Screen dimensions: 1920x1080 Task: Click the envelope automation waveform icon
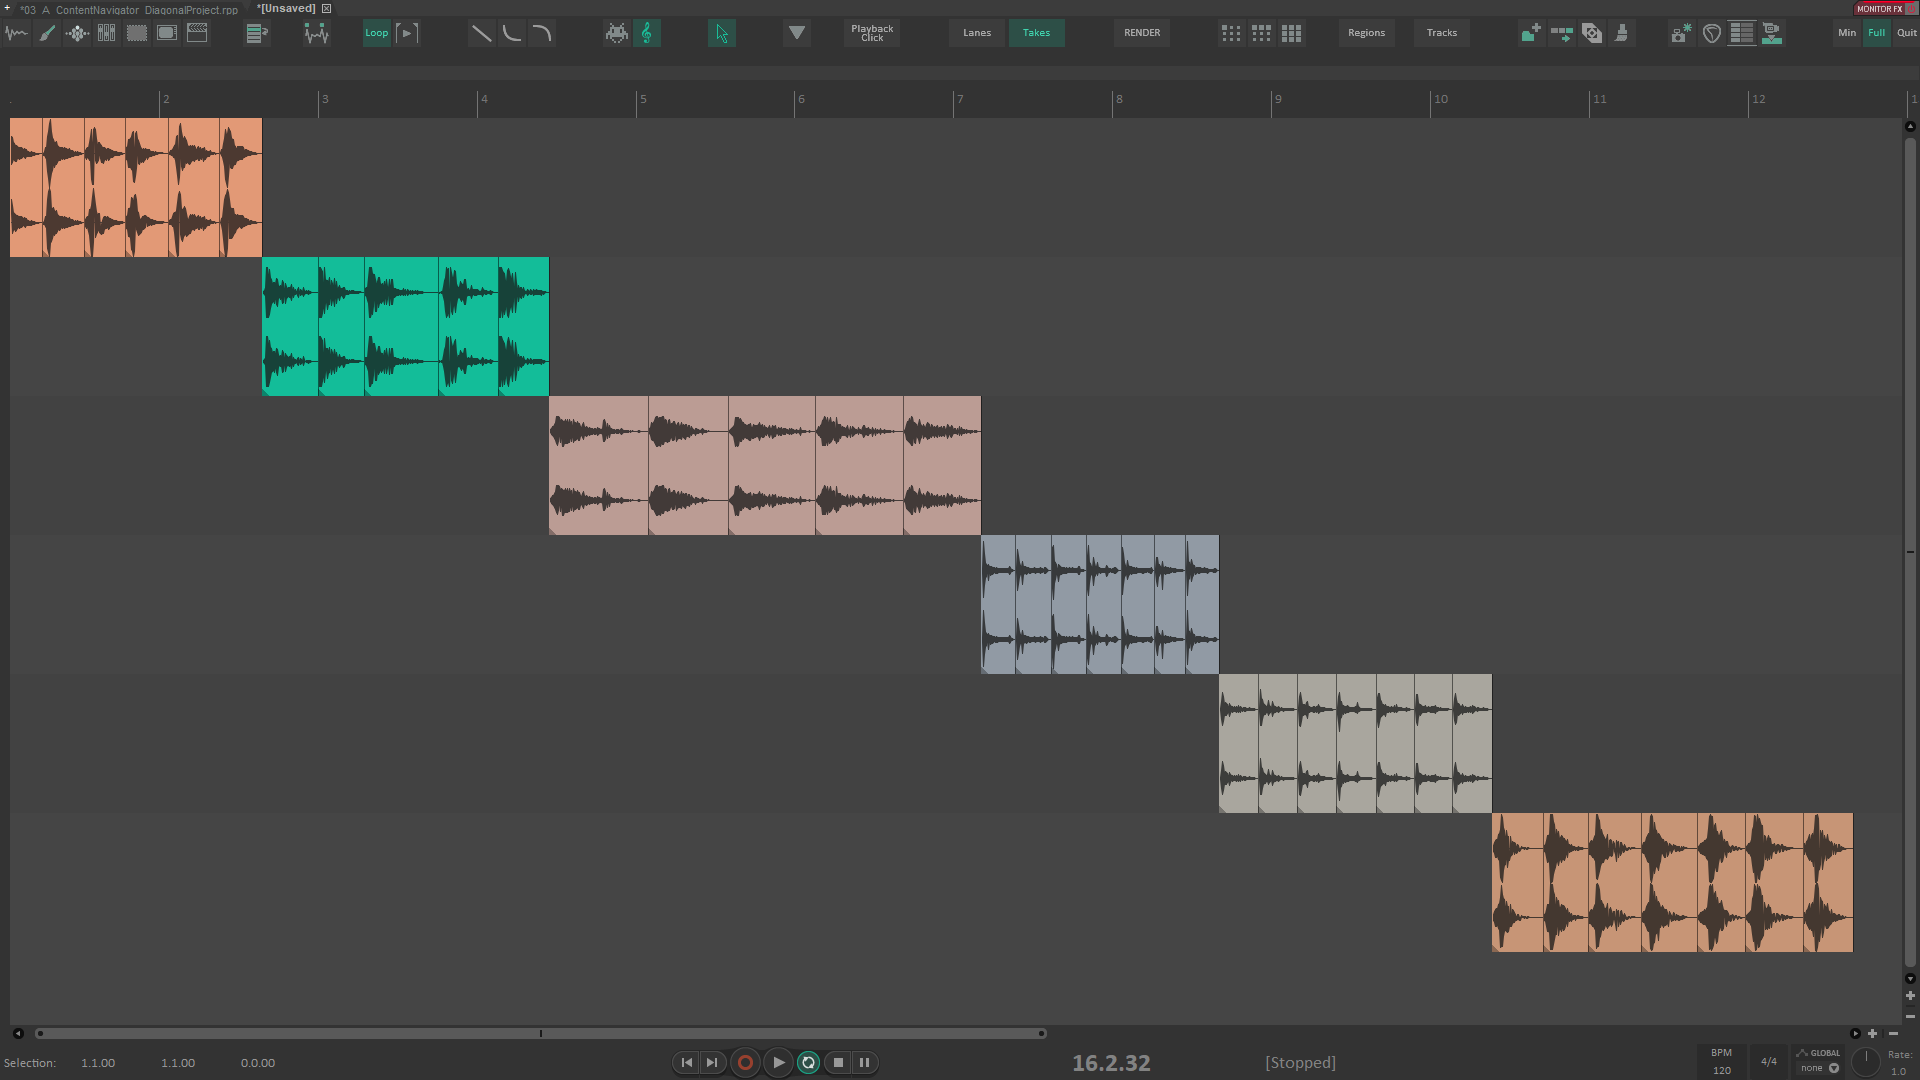coord(317,33)
